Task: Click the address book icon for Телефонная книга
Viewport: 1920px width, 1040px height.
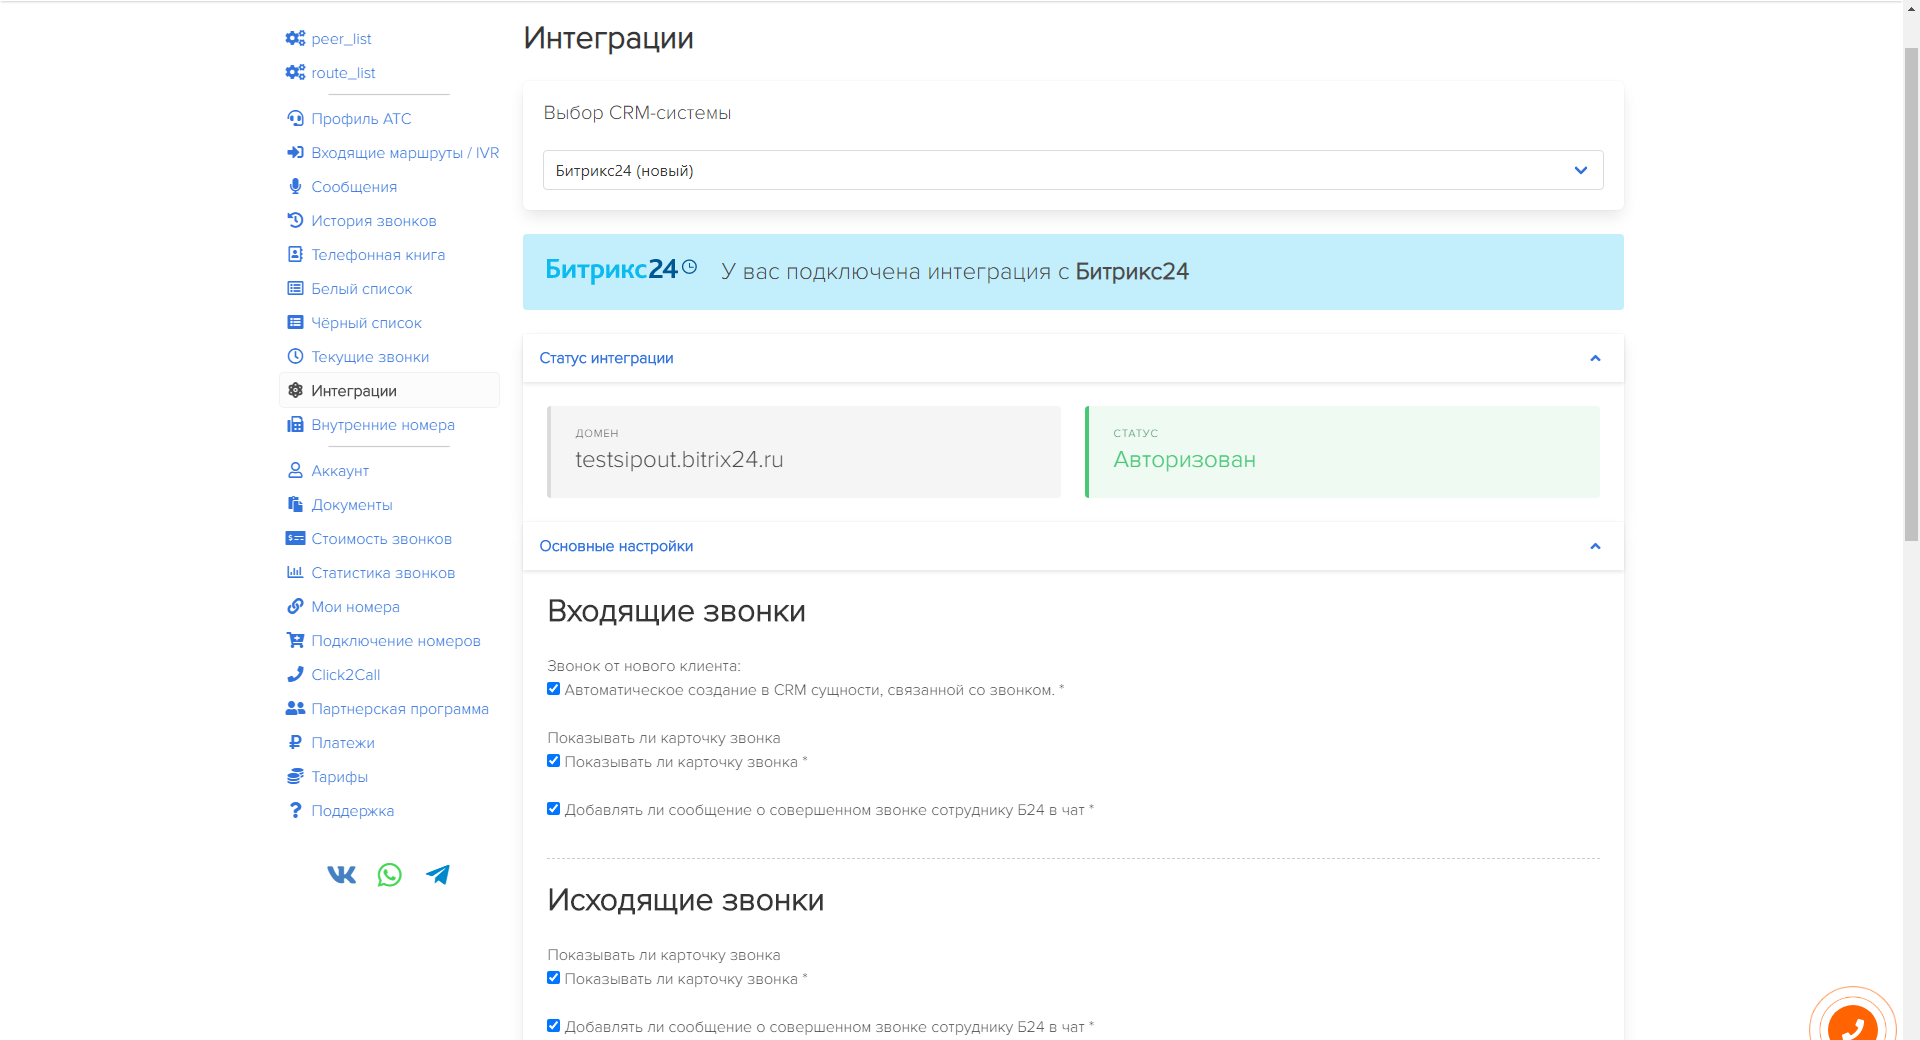Action: tap(295, 254)
